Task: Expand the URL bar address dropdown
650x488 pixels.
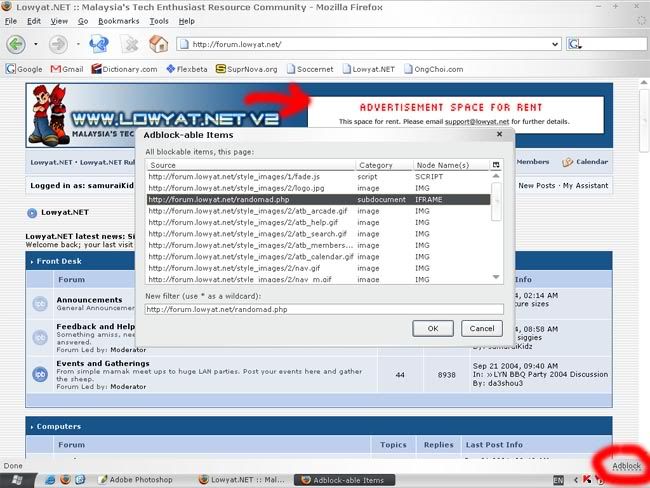Action: pyautogui.click(x=555, y=44)
